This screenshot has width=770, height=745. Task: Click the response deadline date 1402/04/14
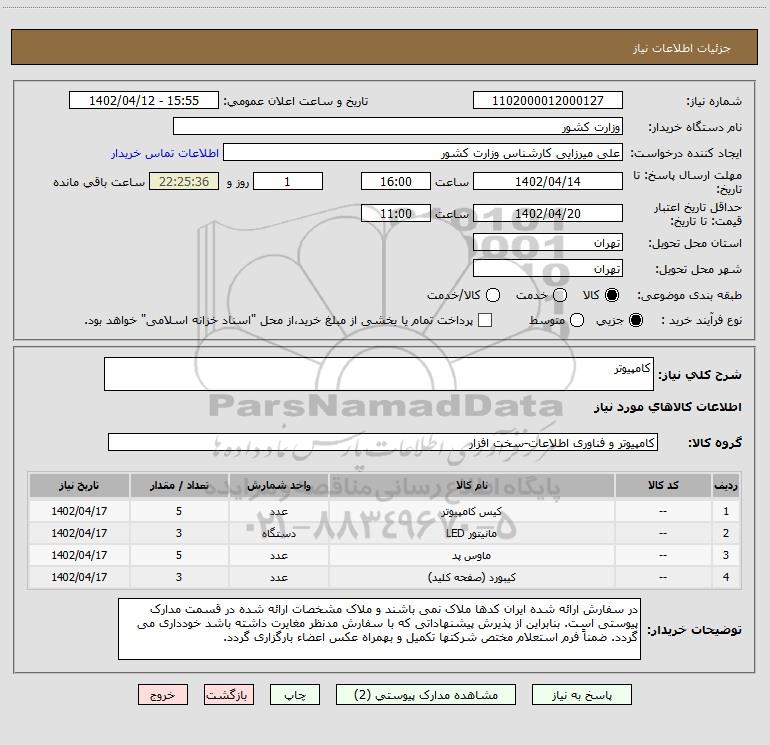coord(548,182)
